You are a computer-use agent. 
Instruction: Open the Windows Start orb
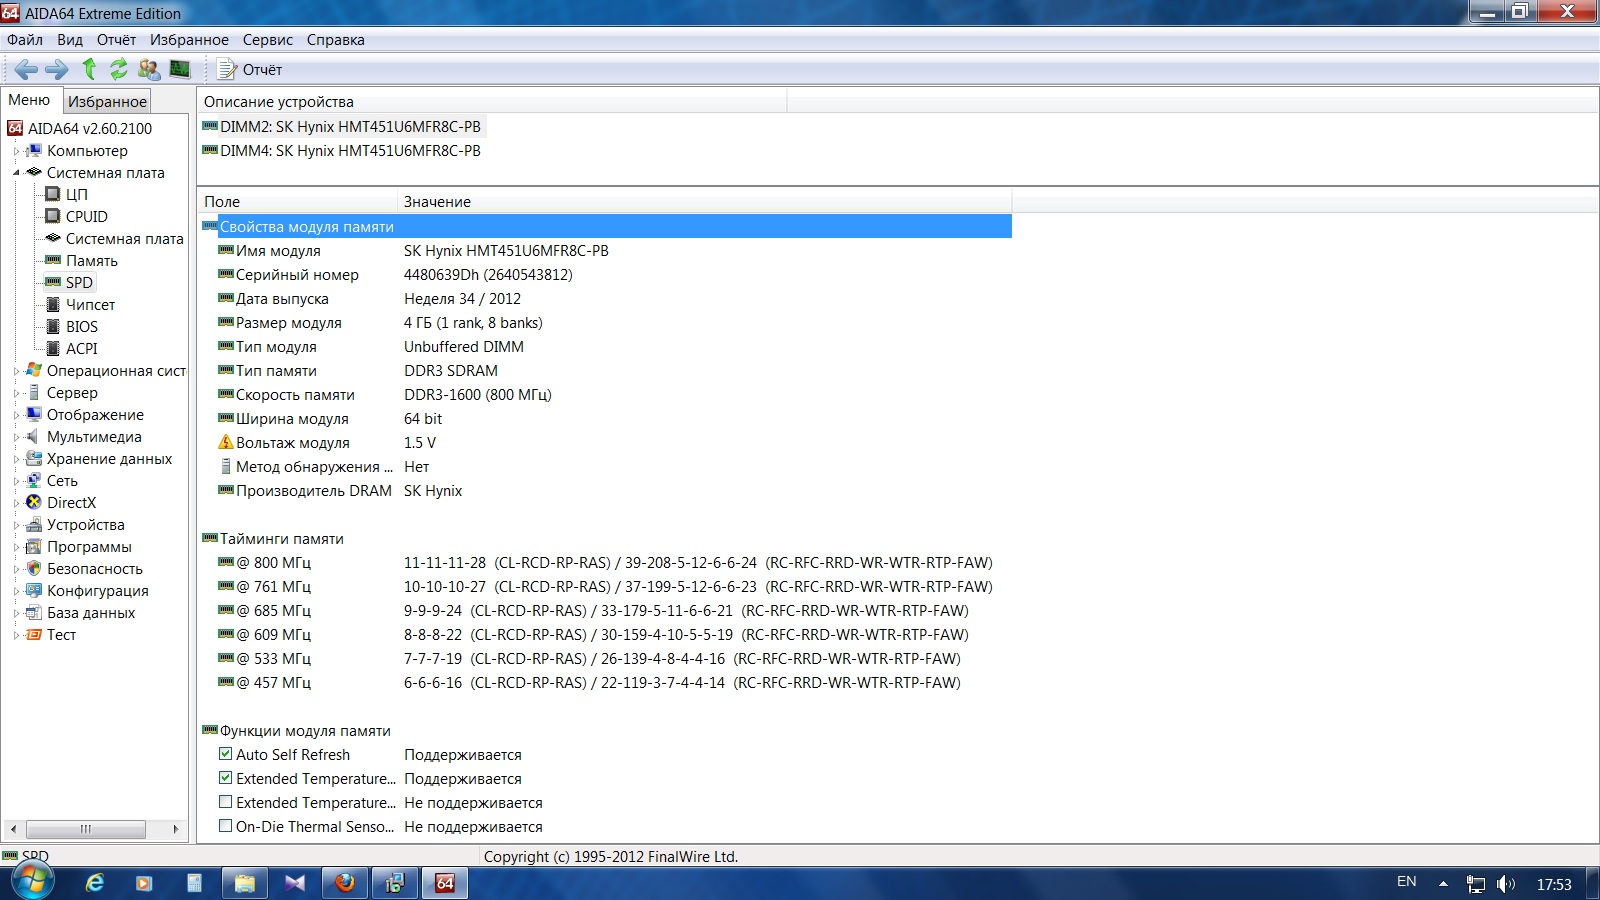click(x=32, y=882)
